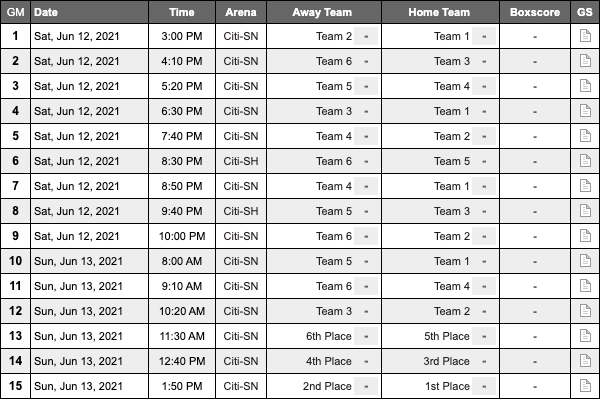Click Team 1 home score box in game 1
601x401 pixels.
pos(484,36)
